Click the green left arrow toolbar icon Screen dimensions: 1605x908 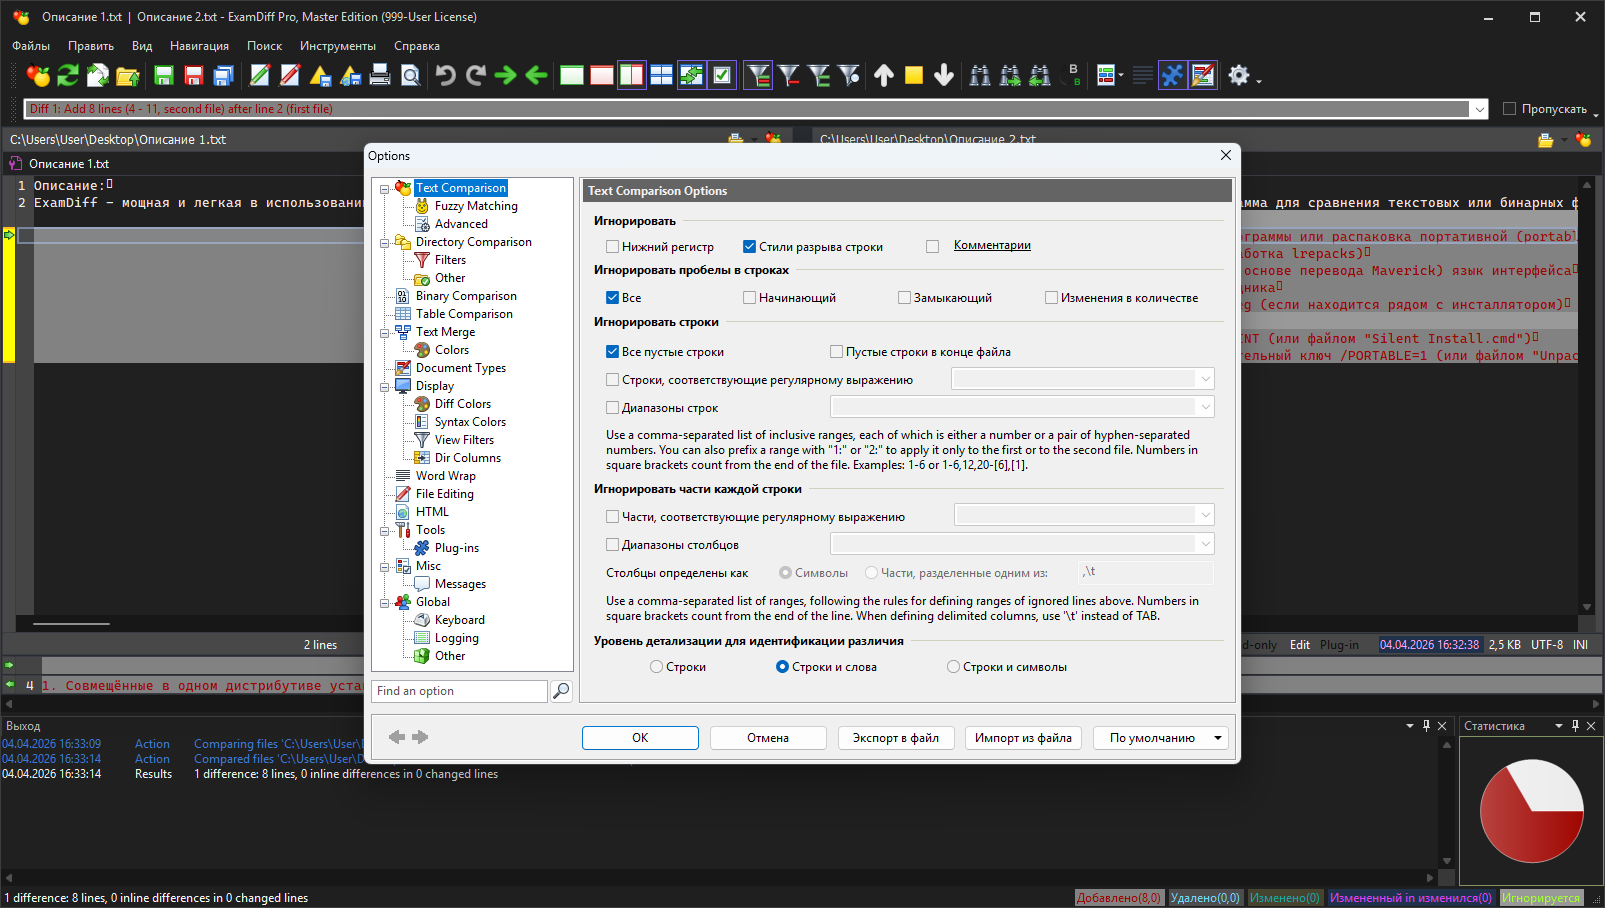(536, 75)
